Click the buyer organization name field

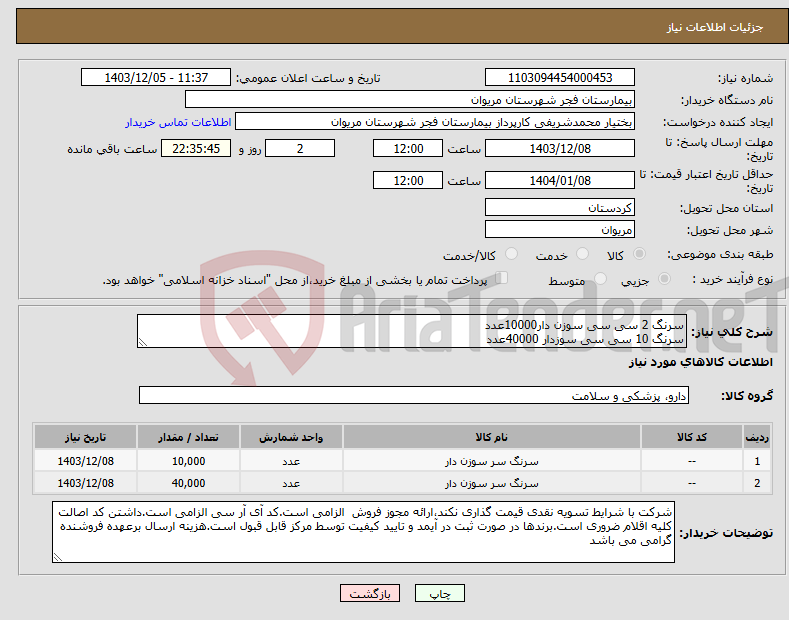click(x=410, y=100)
